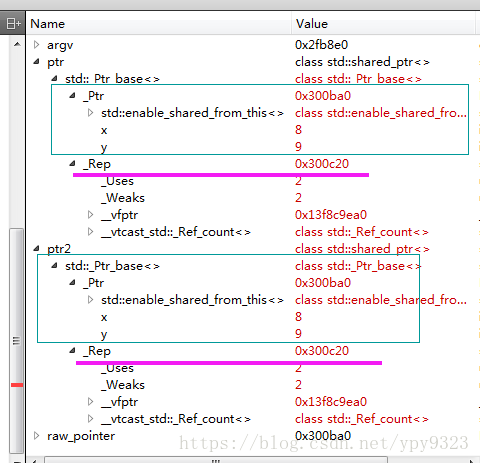Image resolution: width=480 pixels, height=463 pixels.
Task: Click the __vfptr value 0x13f8c9ea0 under ptr
Action: tap(331, 215)
